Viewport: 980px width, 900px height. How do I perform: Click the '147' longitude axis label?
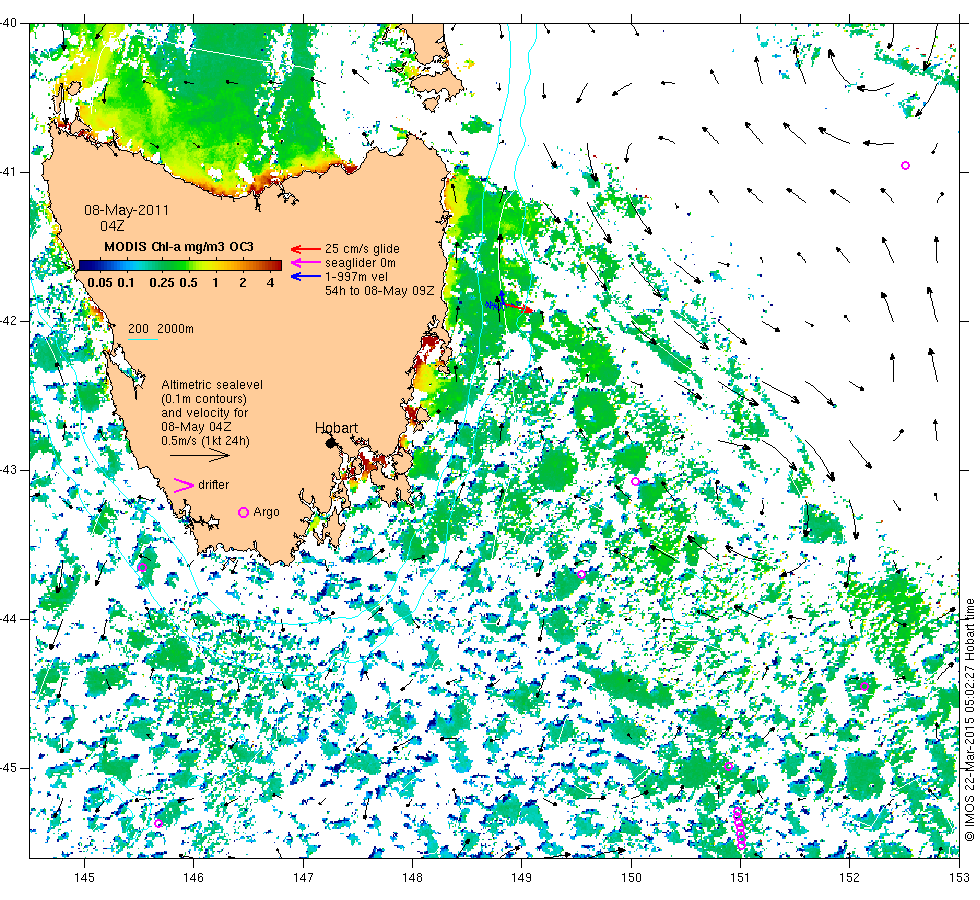[303, 878]
